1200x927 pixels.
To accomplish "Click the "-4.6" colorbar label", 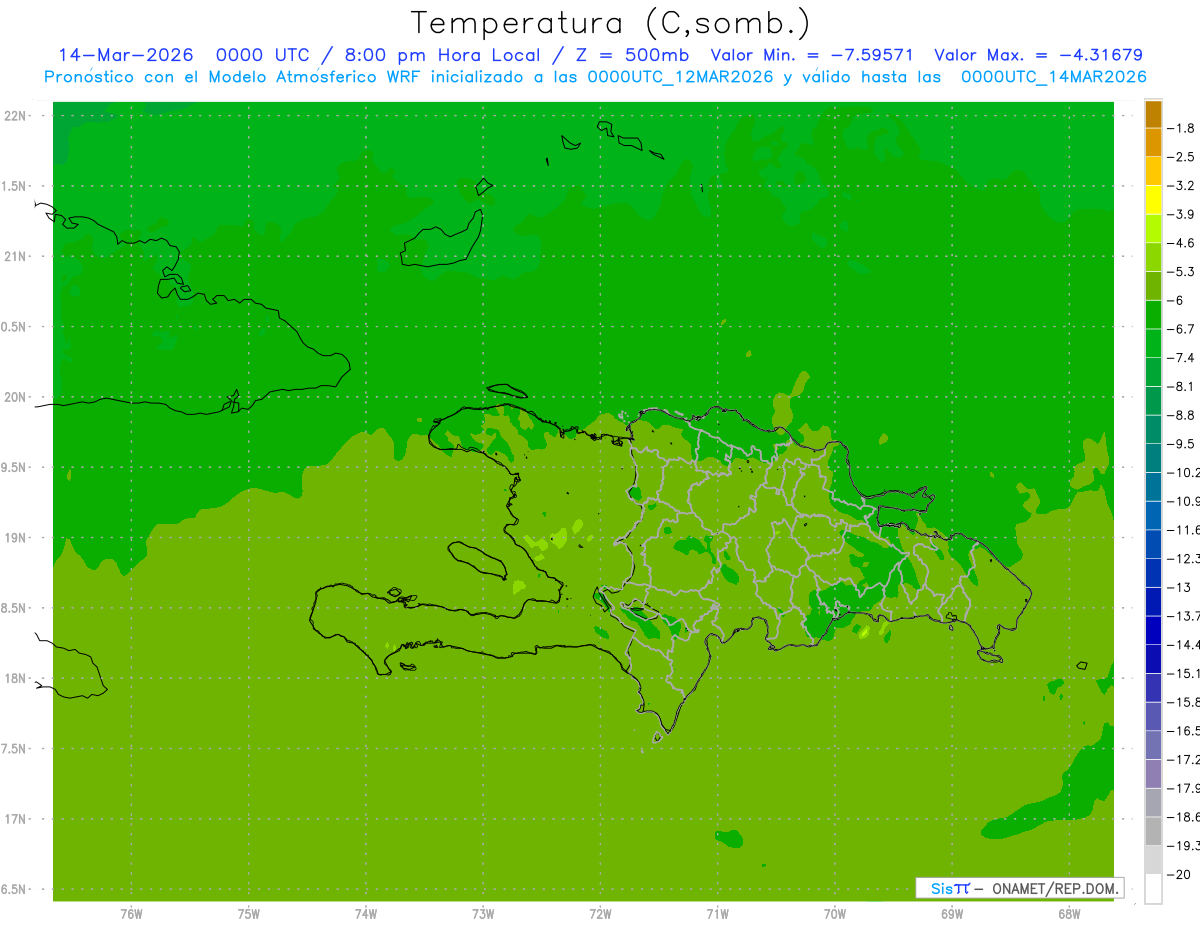I will (x=1182, y=243).
